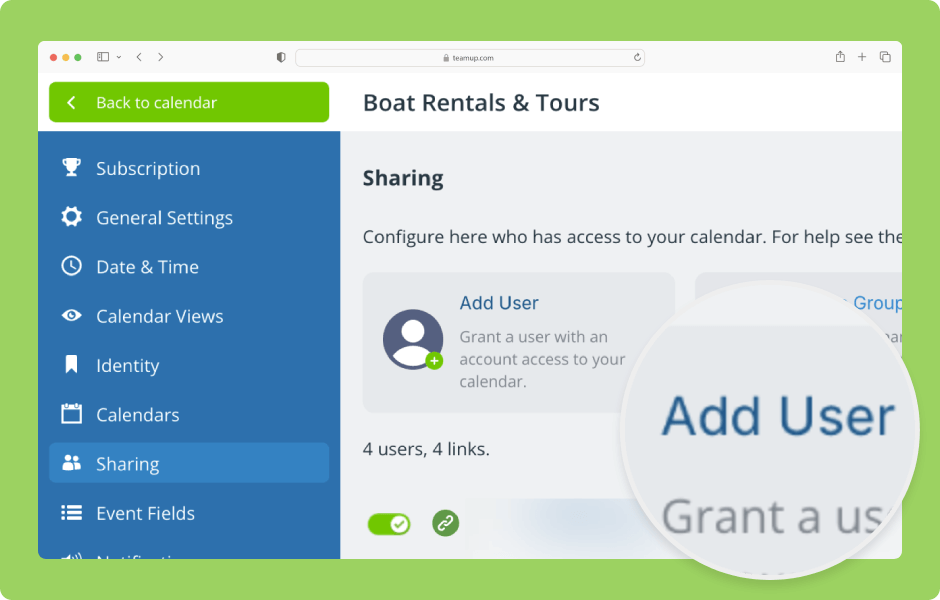This screenshot has width=940, height=600.
Task: Click the green link icon
Action: click(445, 523)
